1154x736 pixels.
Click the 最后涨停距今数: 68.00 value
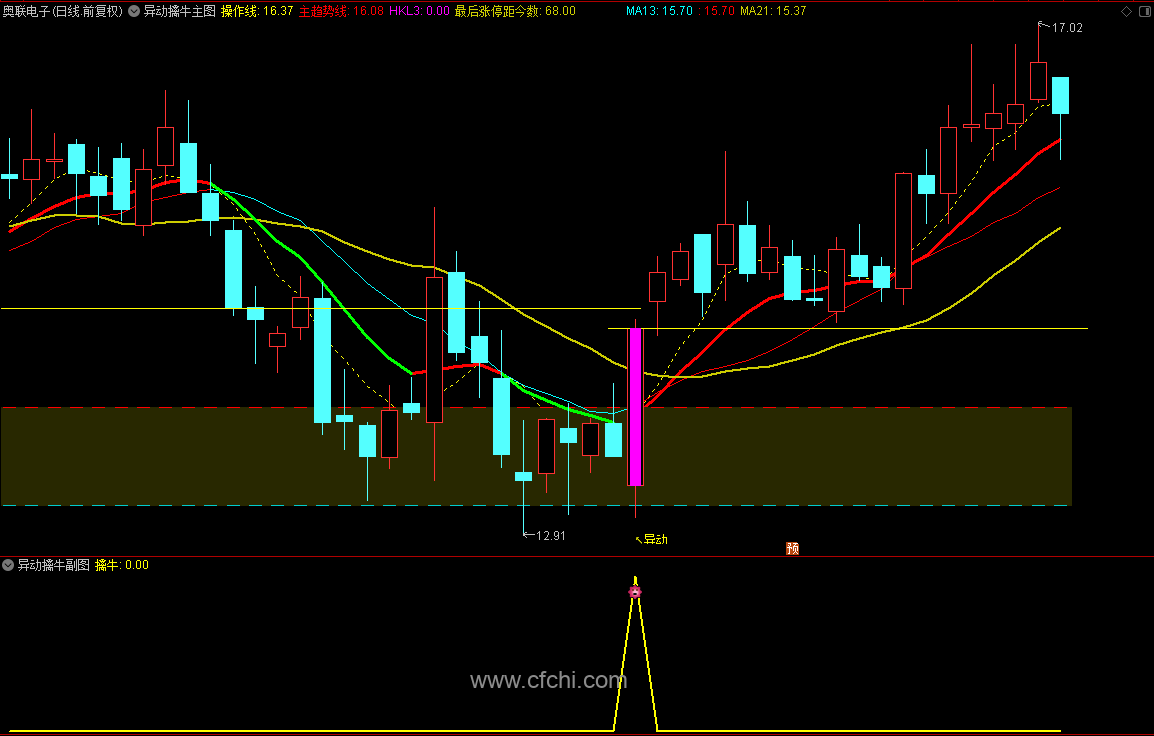click(515, 11)
